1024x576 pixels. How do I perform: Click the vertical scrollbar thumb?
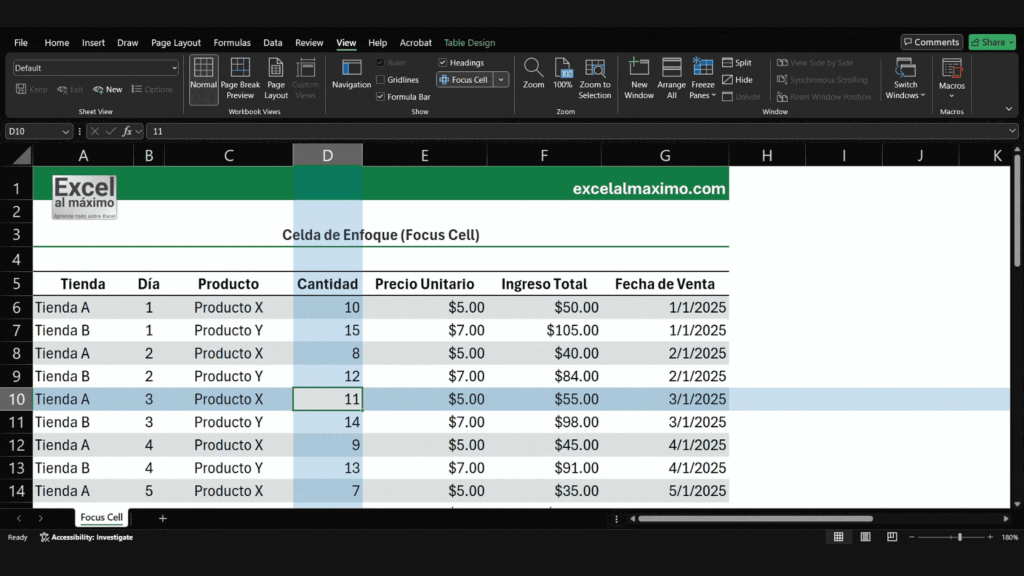click(x=1017, y=210)
